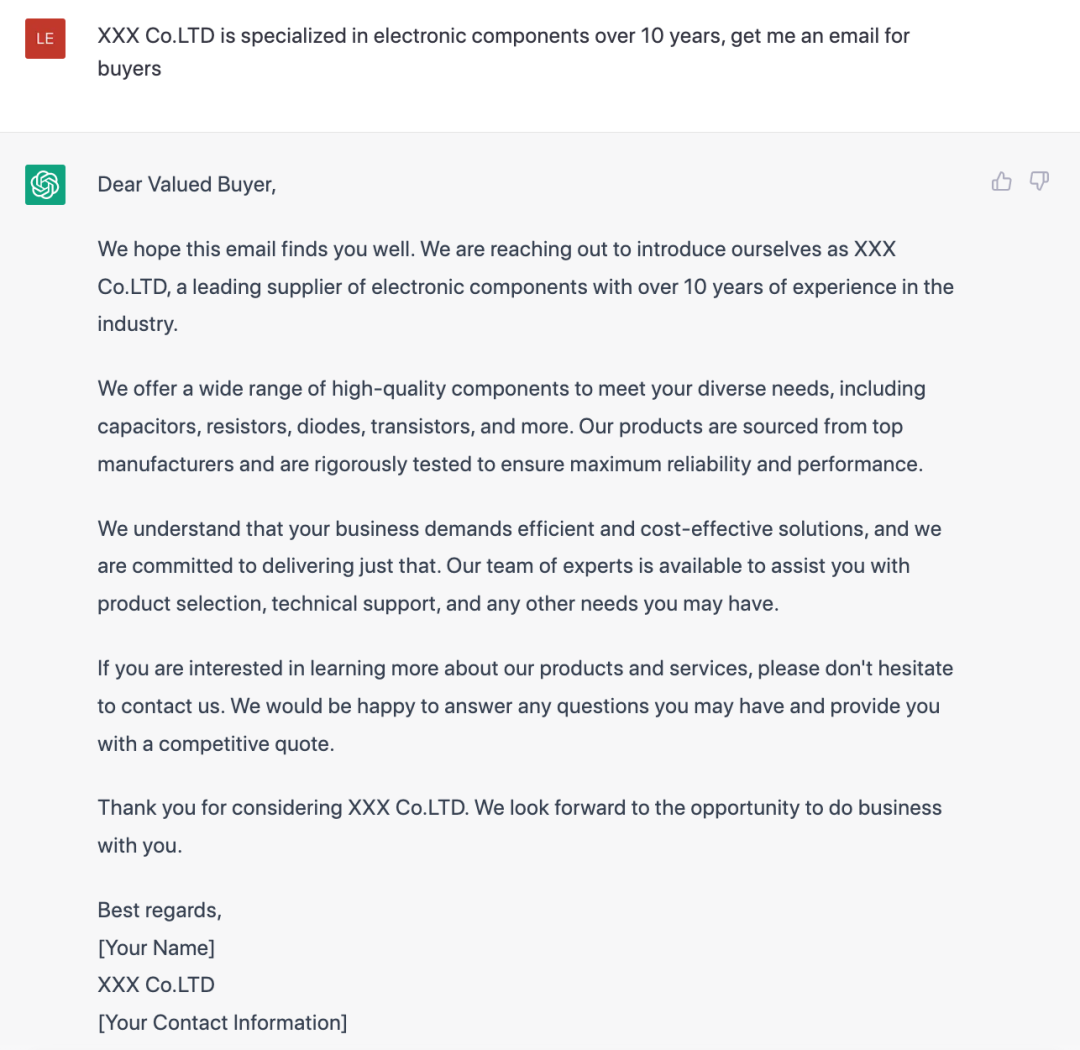Click the word "capacitors" in the response
Screen dimensions: 1080x1050
pos(146,426)
